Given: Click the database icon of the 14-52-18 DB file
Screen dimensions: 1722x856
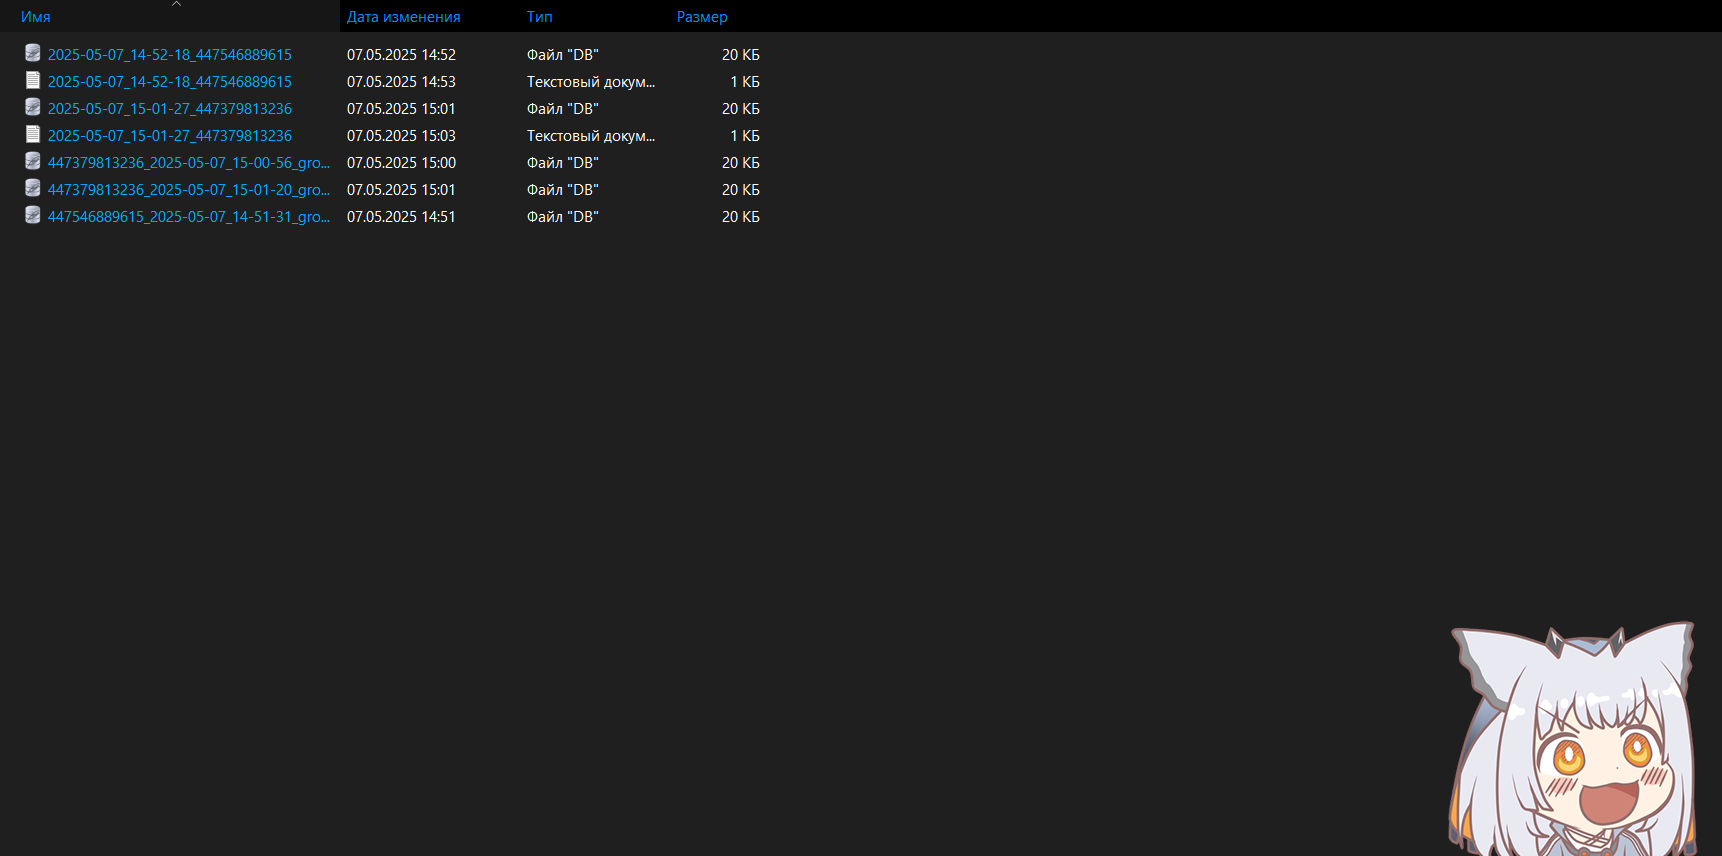Looking at the screenshot, I should pos(33,54).
